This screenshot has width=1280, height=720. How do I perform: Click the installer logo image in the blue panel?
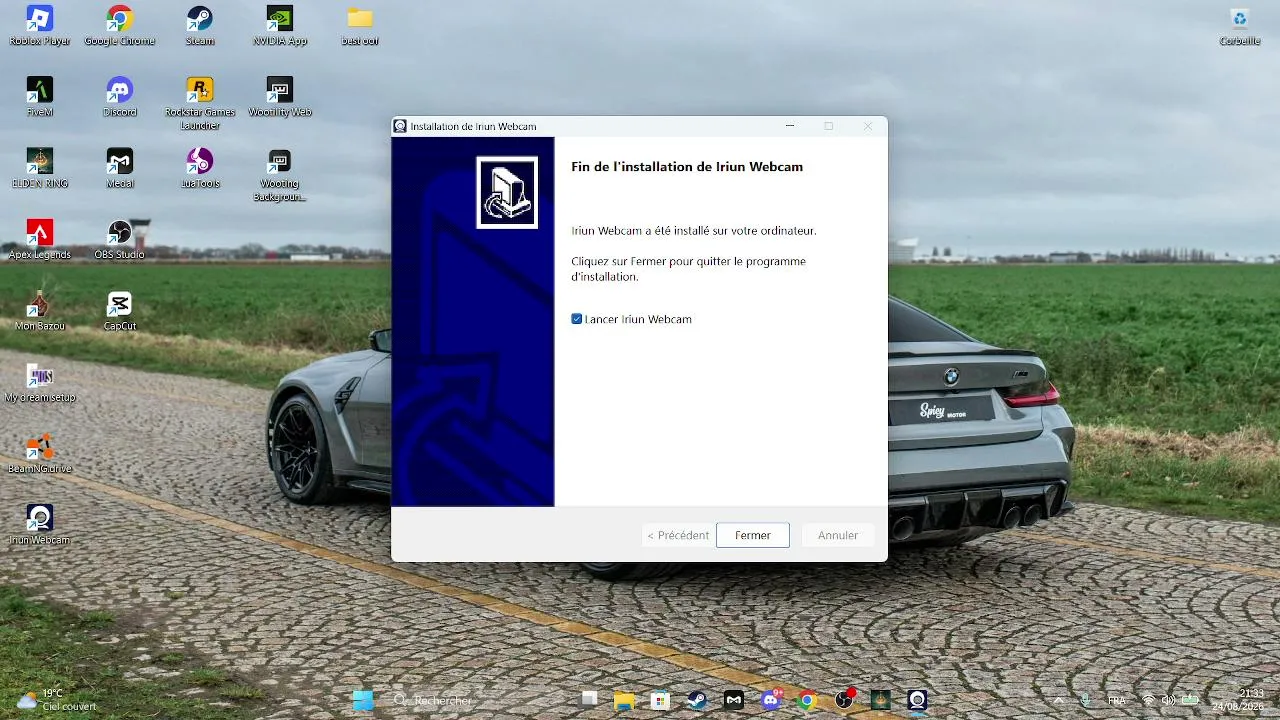click(507, 192)
